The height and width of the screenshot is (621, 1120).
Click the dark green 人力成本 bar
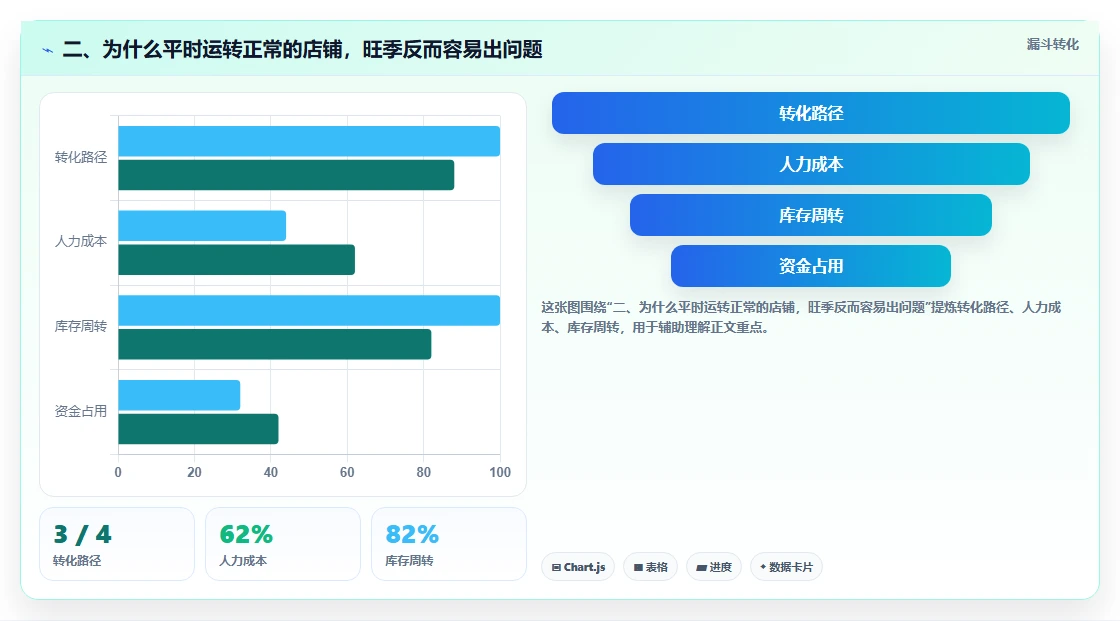236,259
